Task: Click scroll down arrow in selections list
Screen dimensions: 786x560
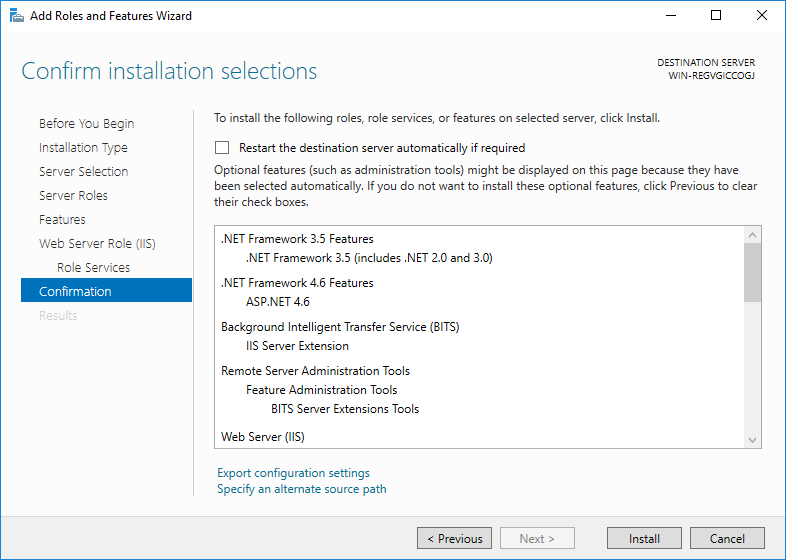Action: [x=753, y=439]
